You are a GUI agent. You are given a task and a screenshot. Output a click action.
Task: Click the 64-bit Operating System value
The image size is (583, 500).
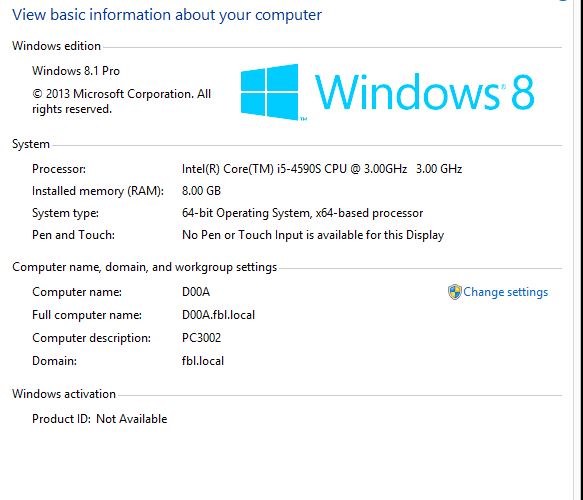pos(302,213)
